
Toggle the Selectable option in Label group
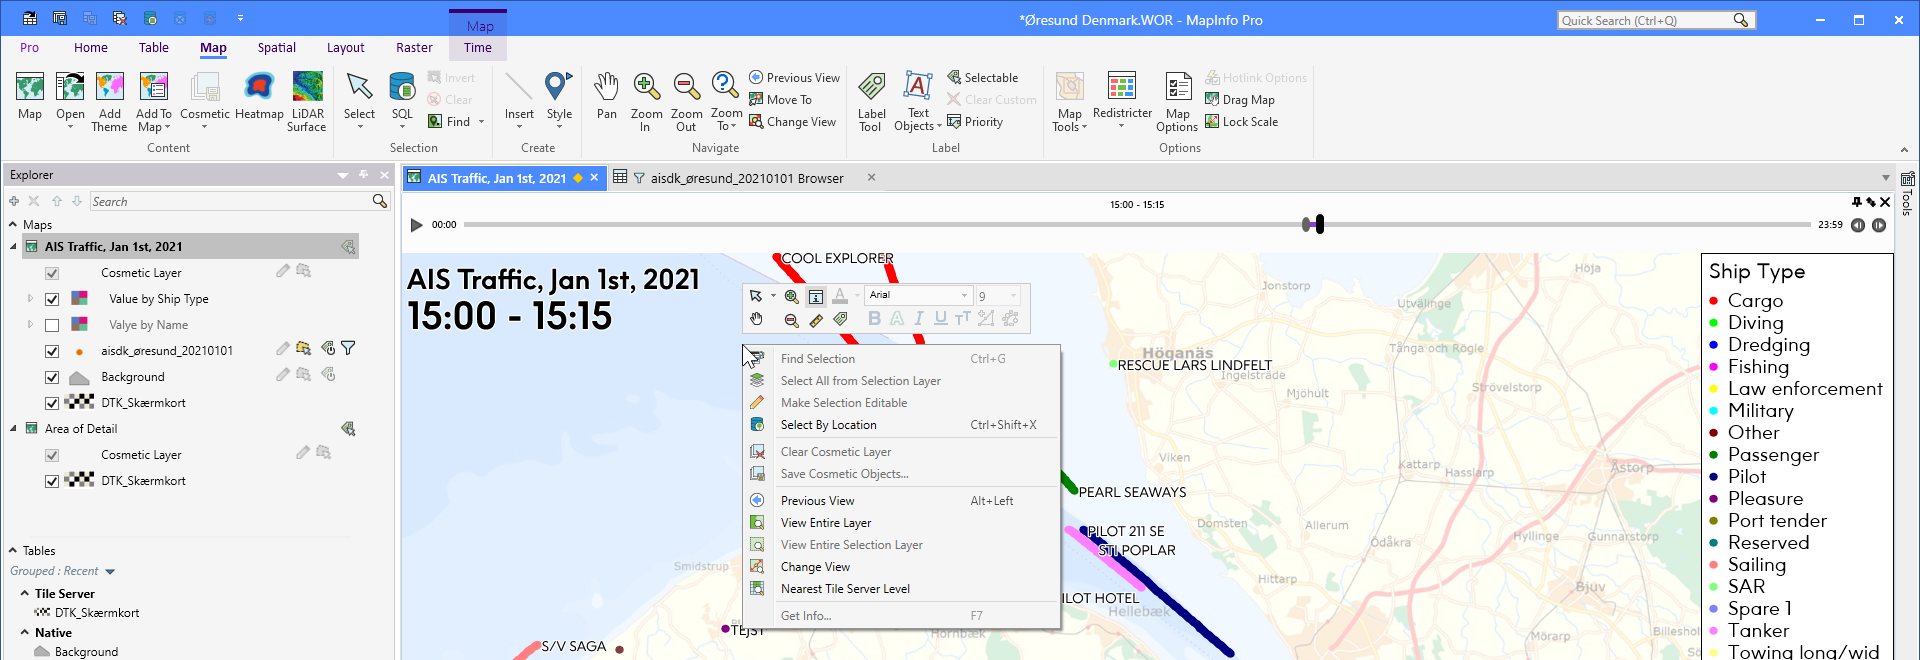tap(982, 77)
